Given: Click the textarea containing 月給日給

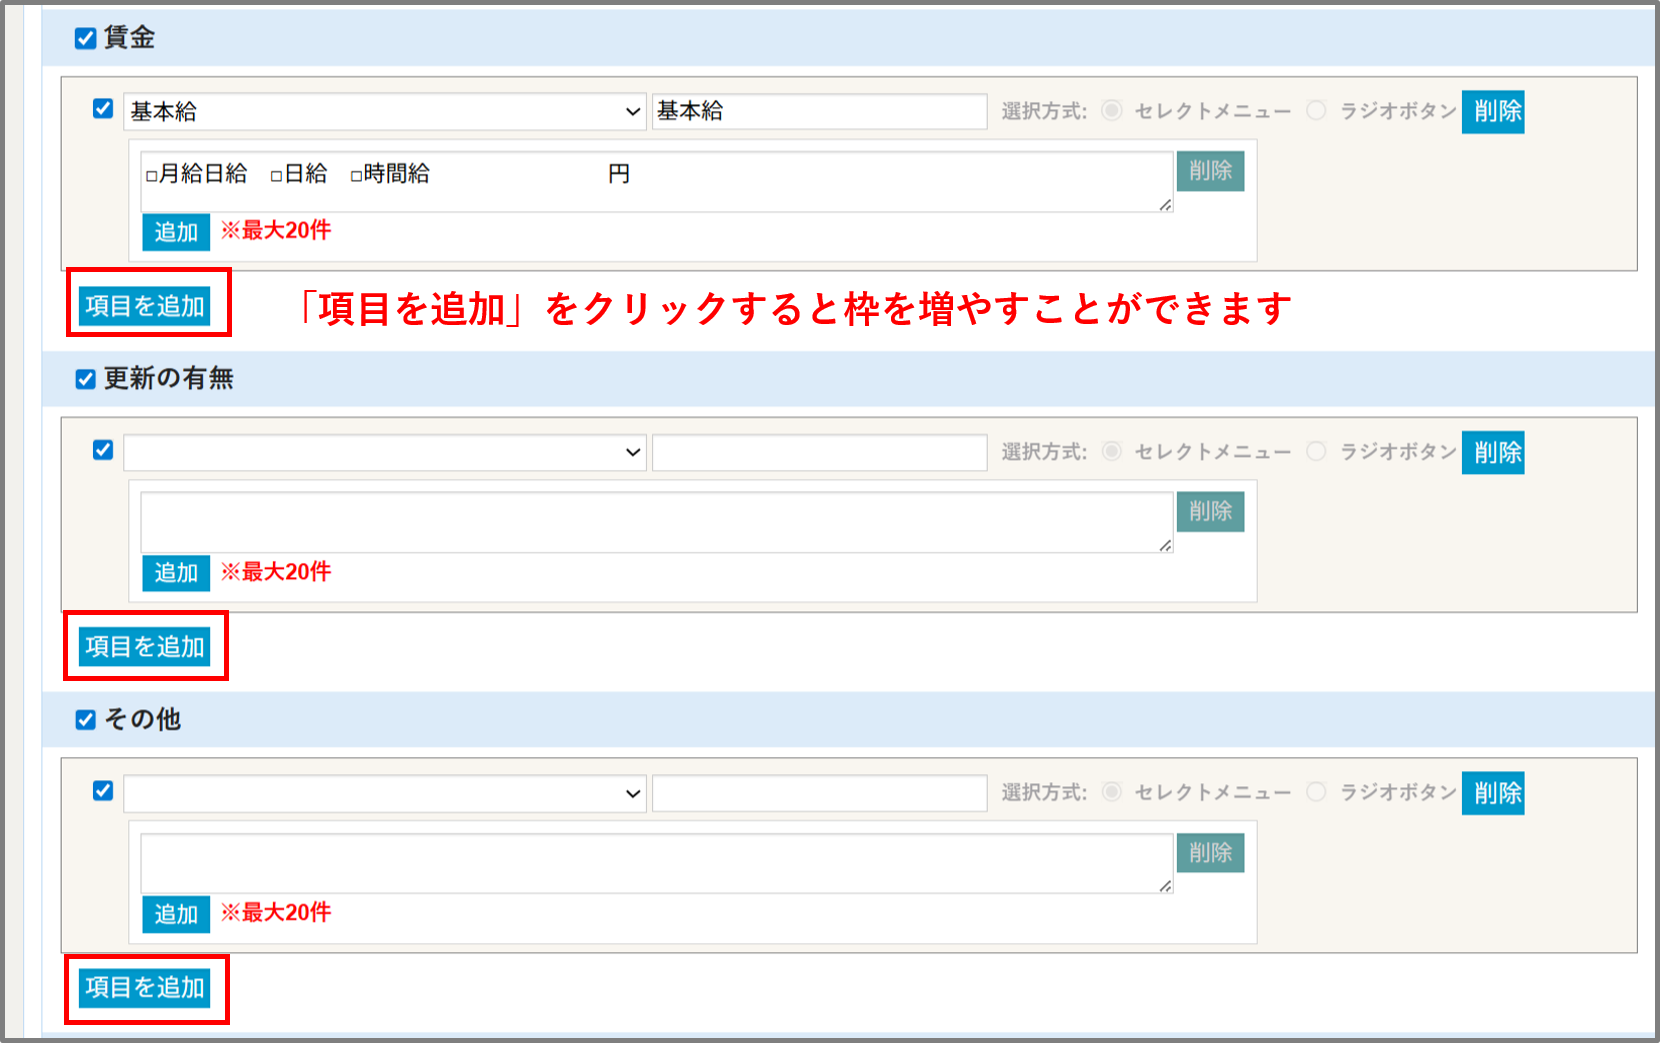Looking at the screenshot, I should coord(656,181).
